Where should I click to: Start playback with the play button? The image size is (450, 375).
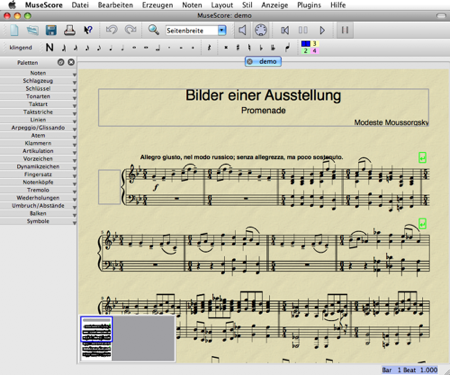coord(322,30)
